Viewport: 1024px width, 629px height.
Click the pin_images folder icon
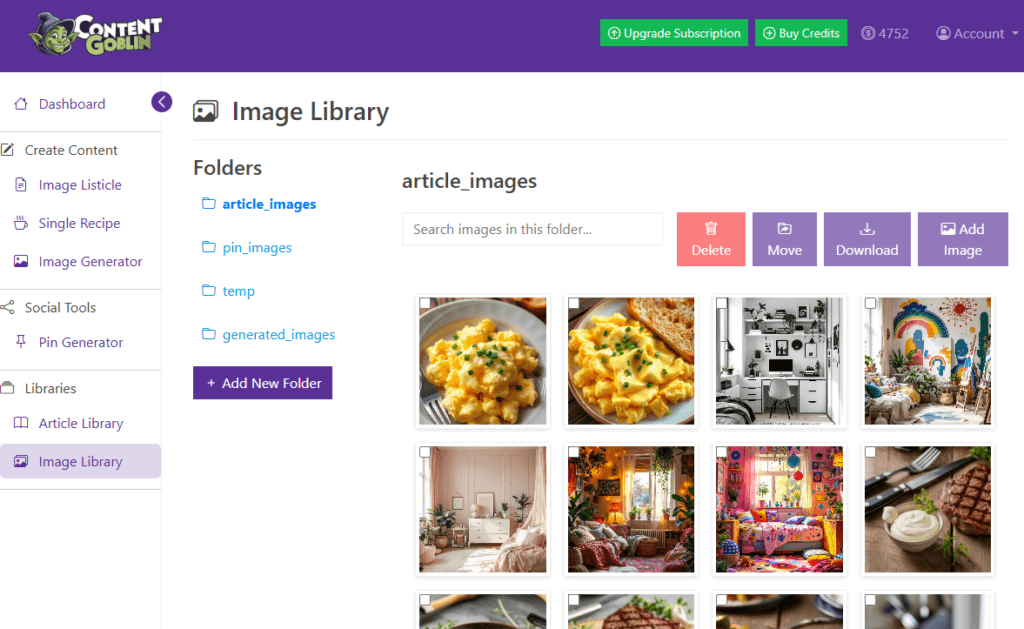pos(208,247)
